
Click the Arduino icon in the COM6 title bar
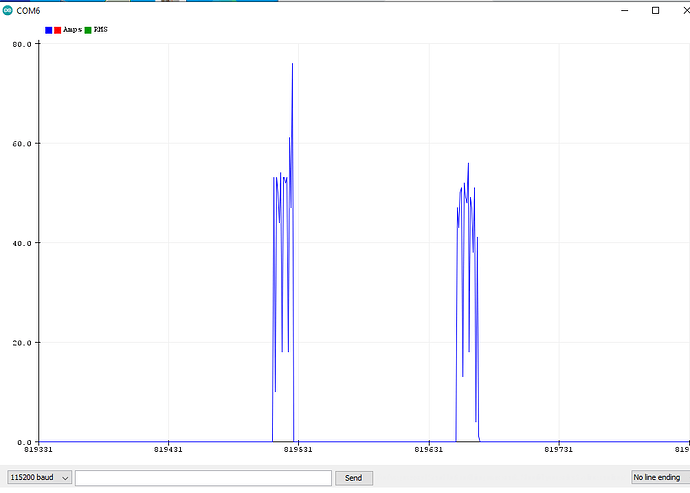[7, 11]
